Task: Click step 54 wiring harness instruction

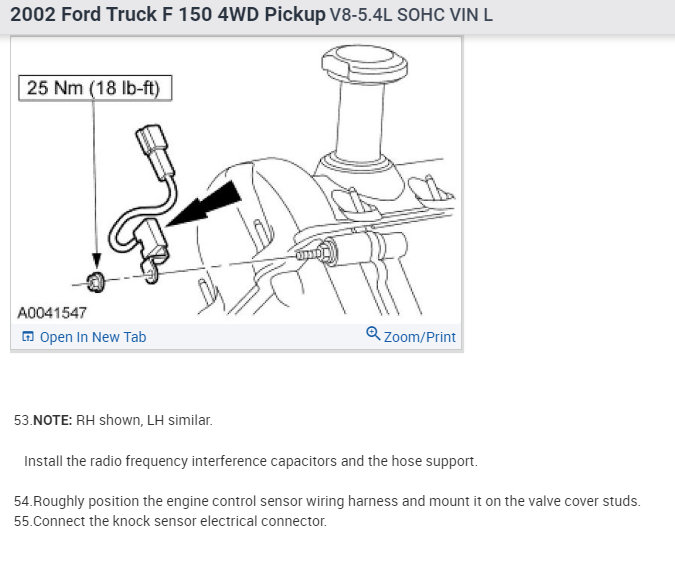Action: 327,501
